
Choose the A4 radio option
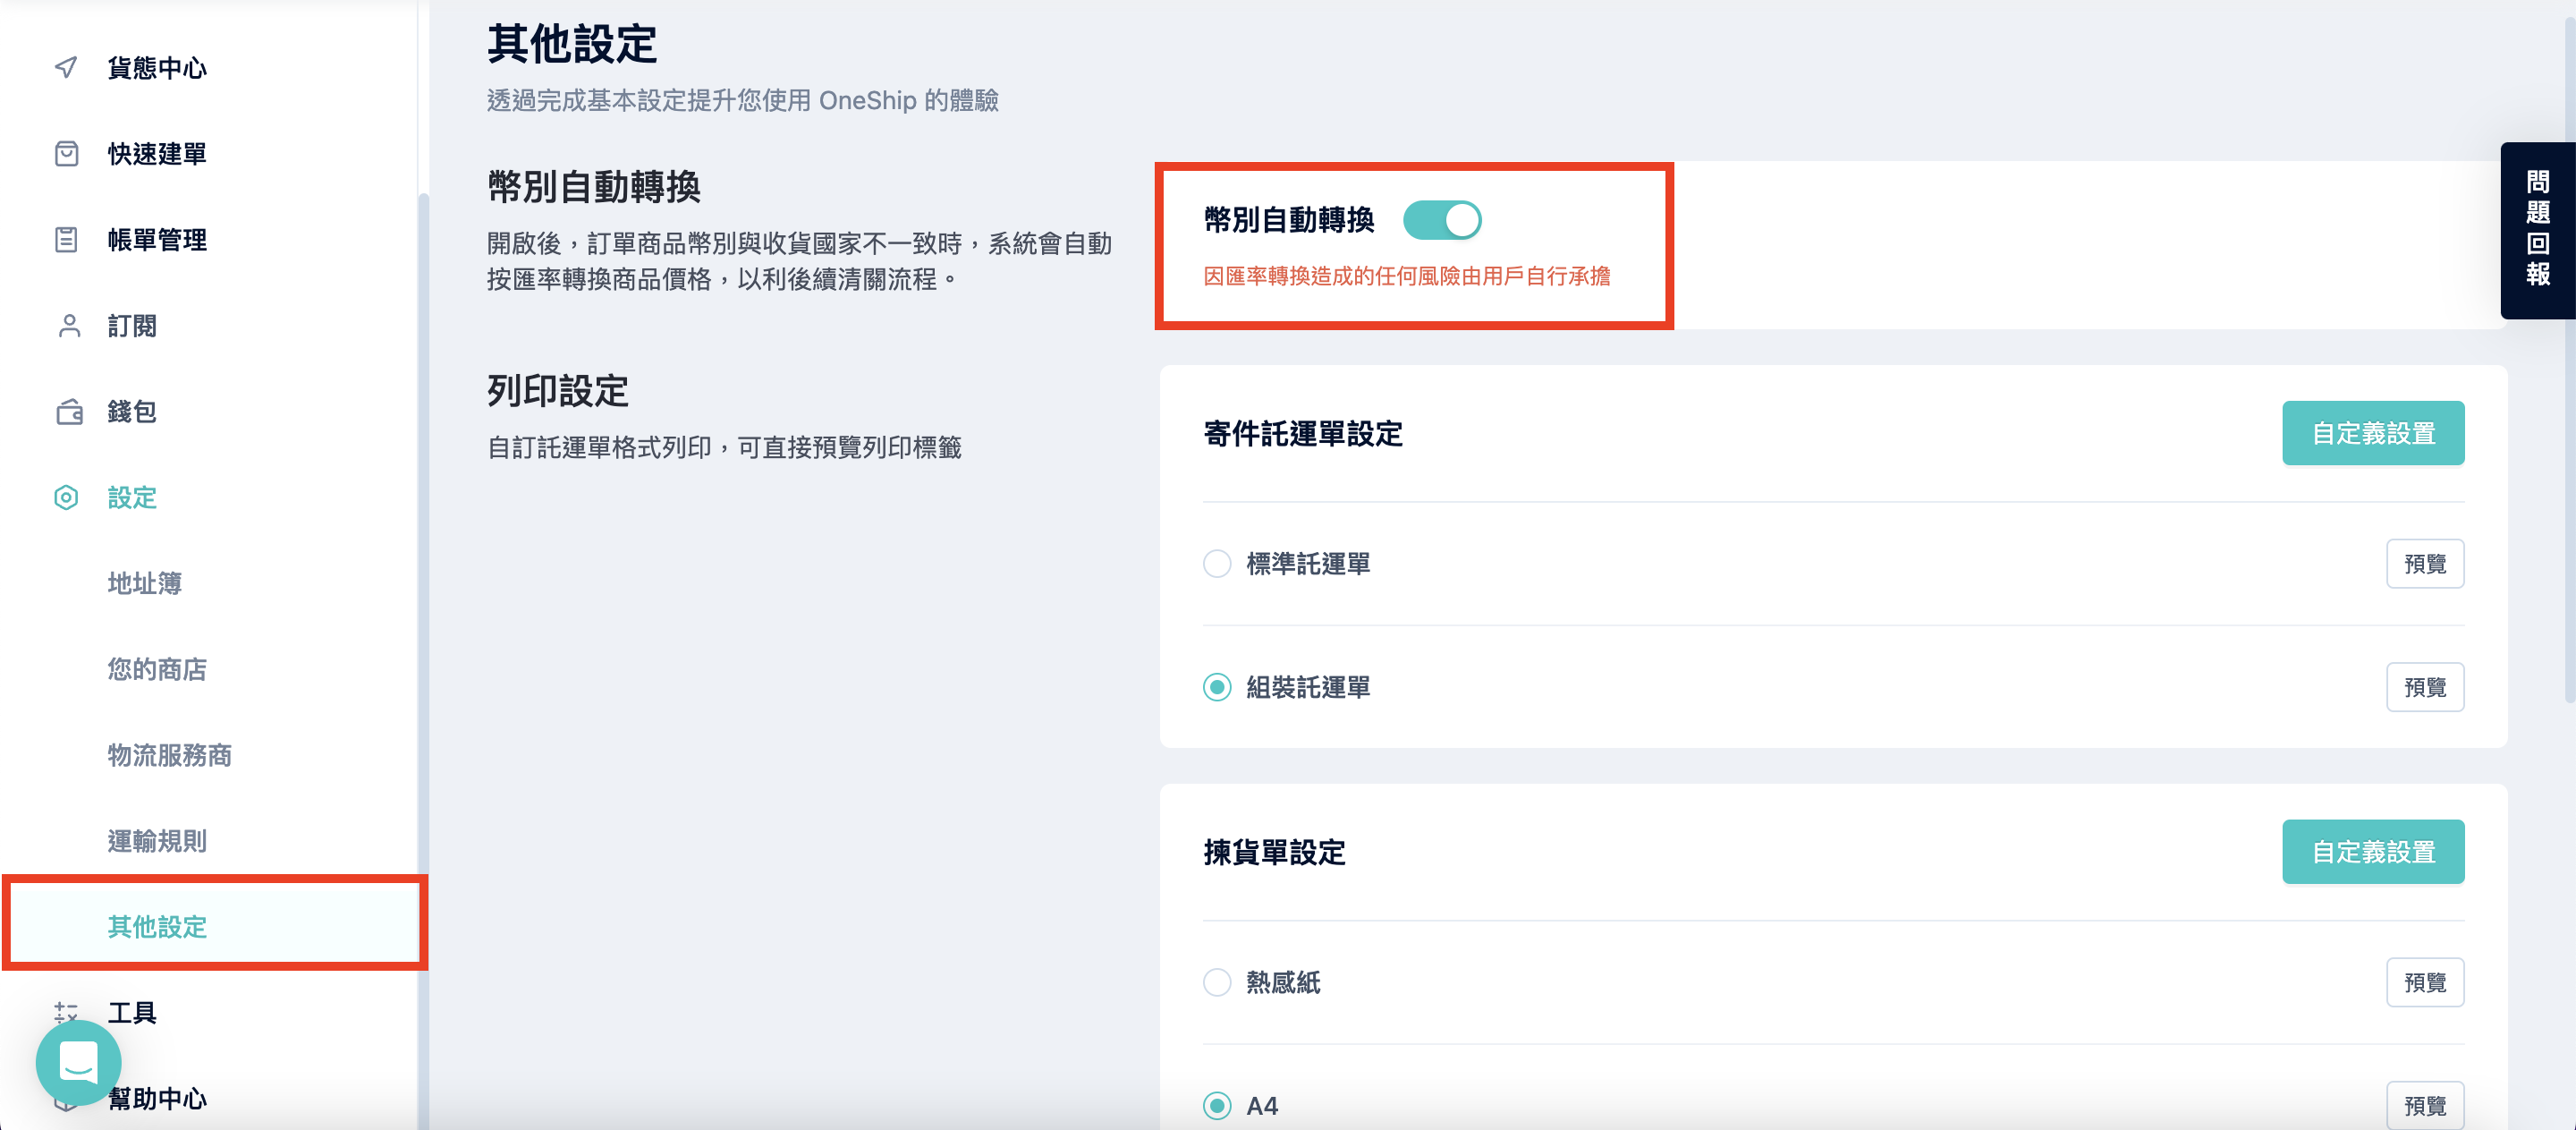[x=1216, y=1105]
